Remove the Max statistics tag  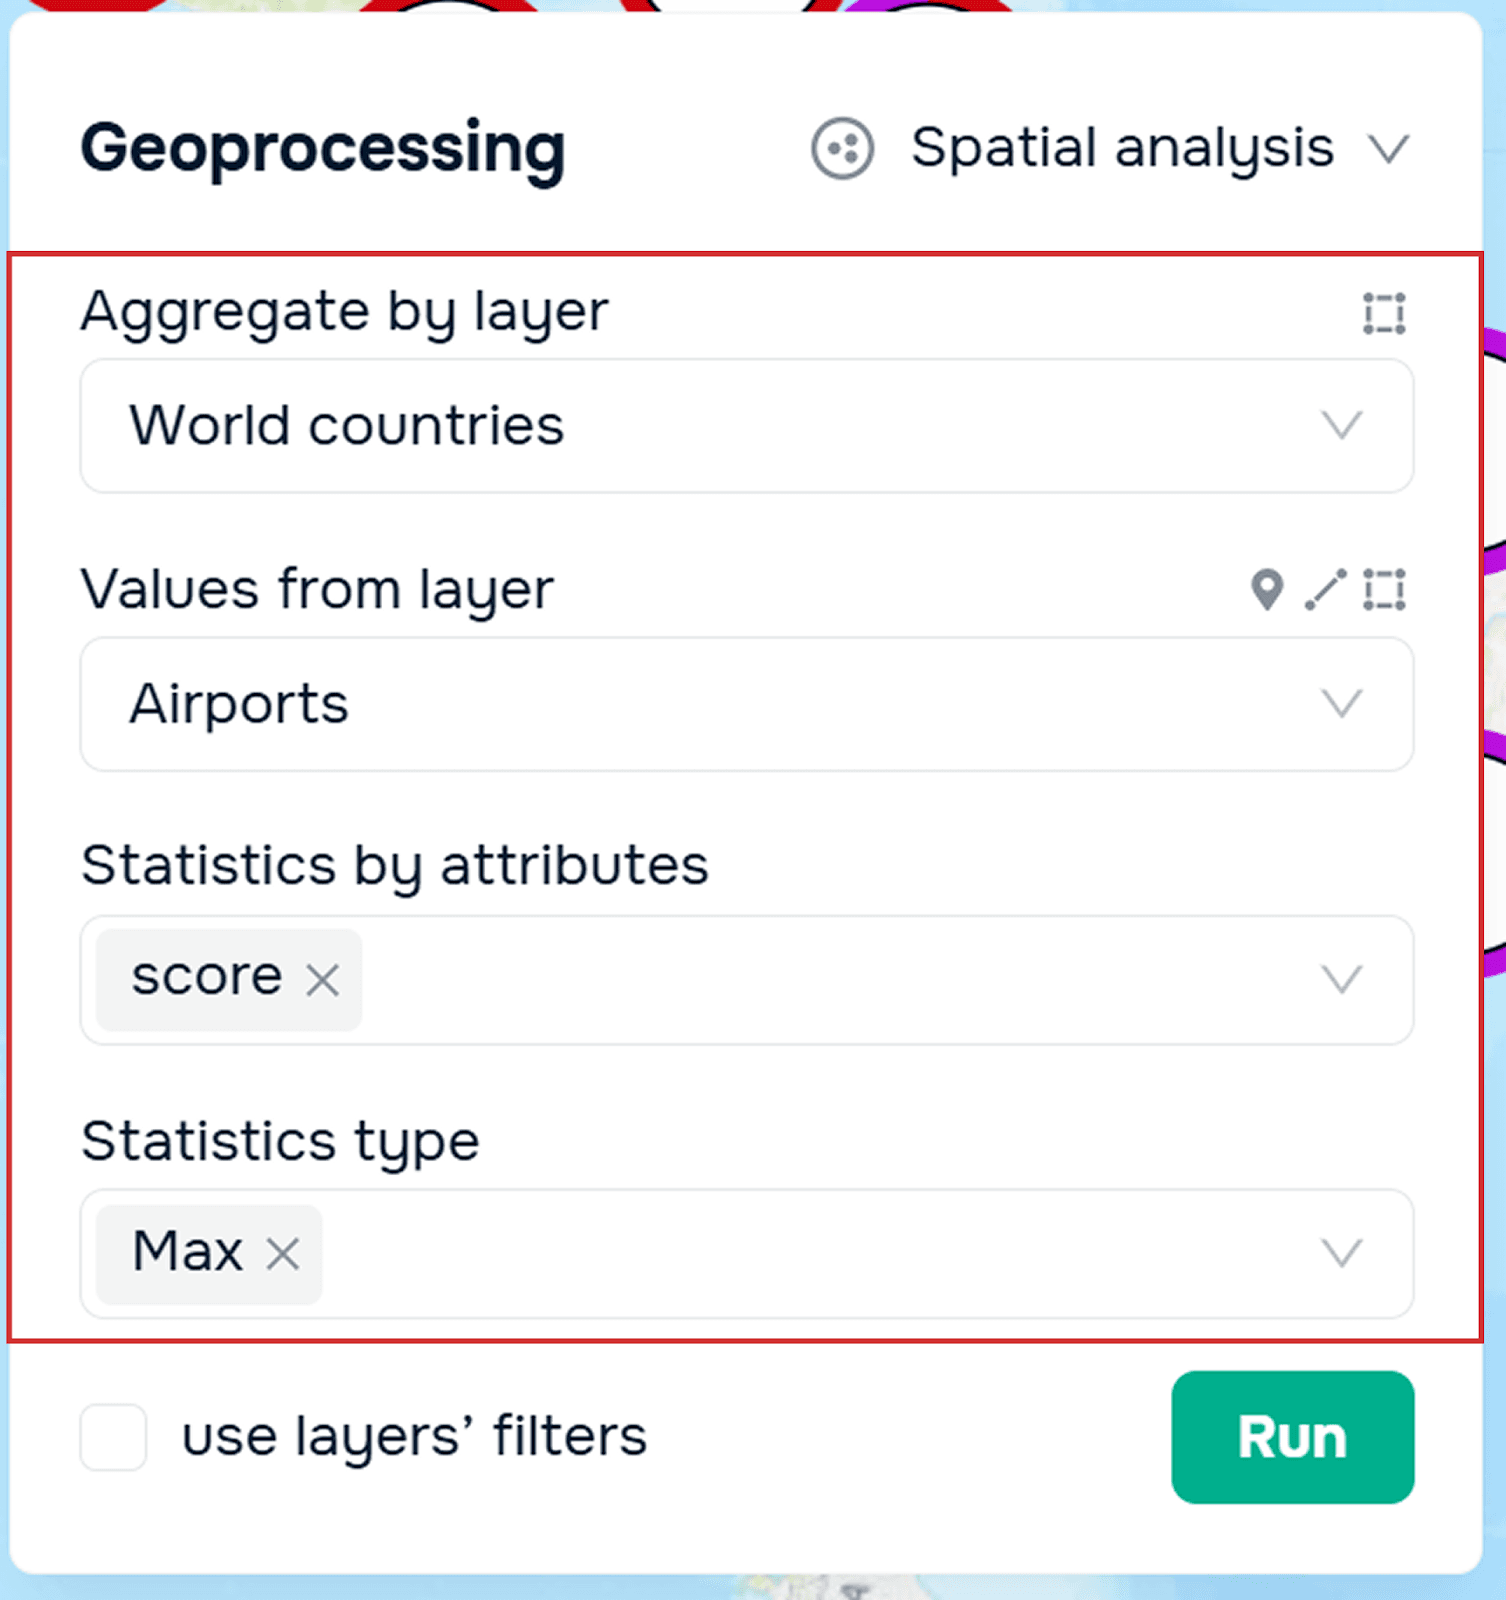point(283,1254)
